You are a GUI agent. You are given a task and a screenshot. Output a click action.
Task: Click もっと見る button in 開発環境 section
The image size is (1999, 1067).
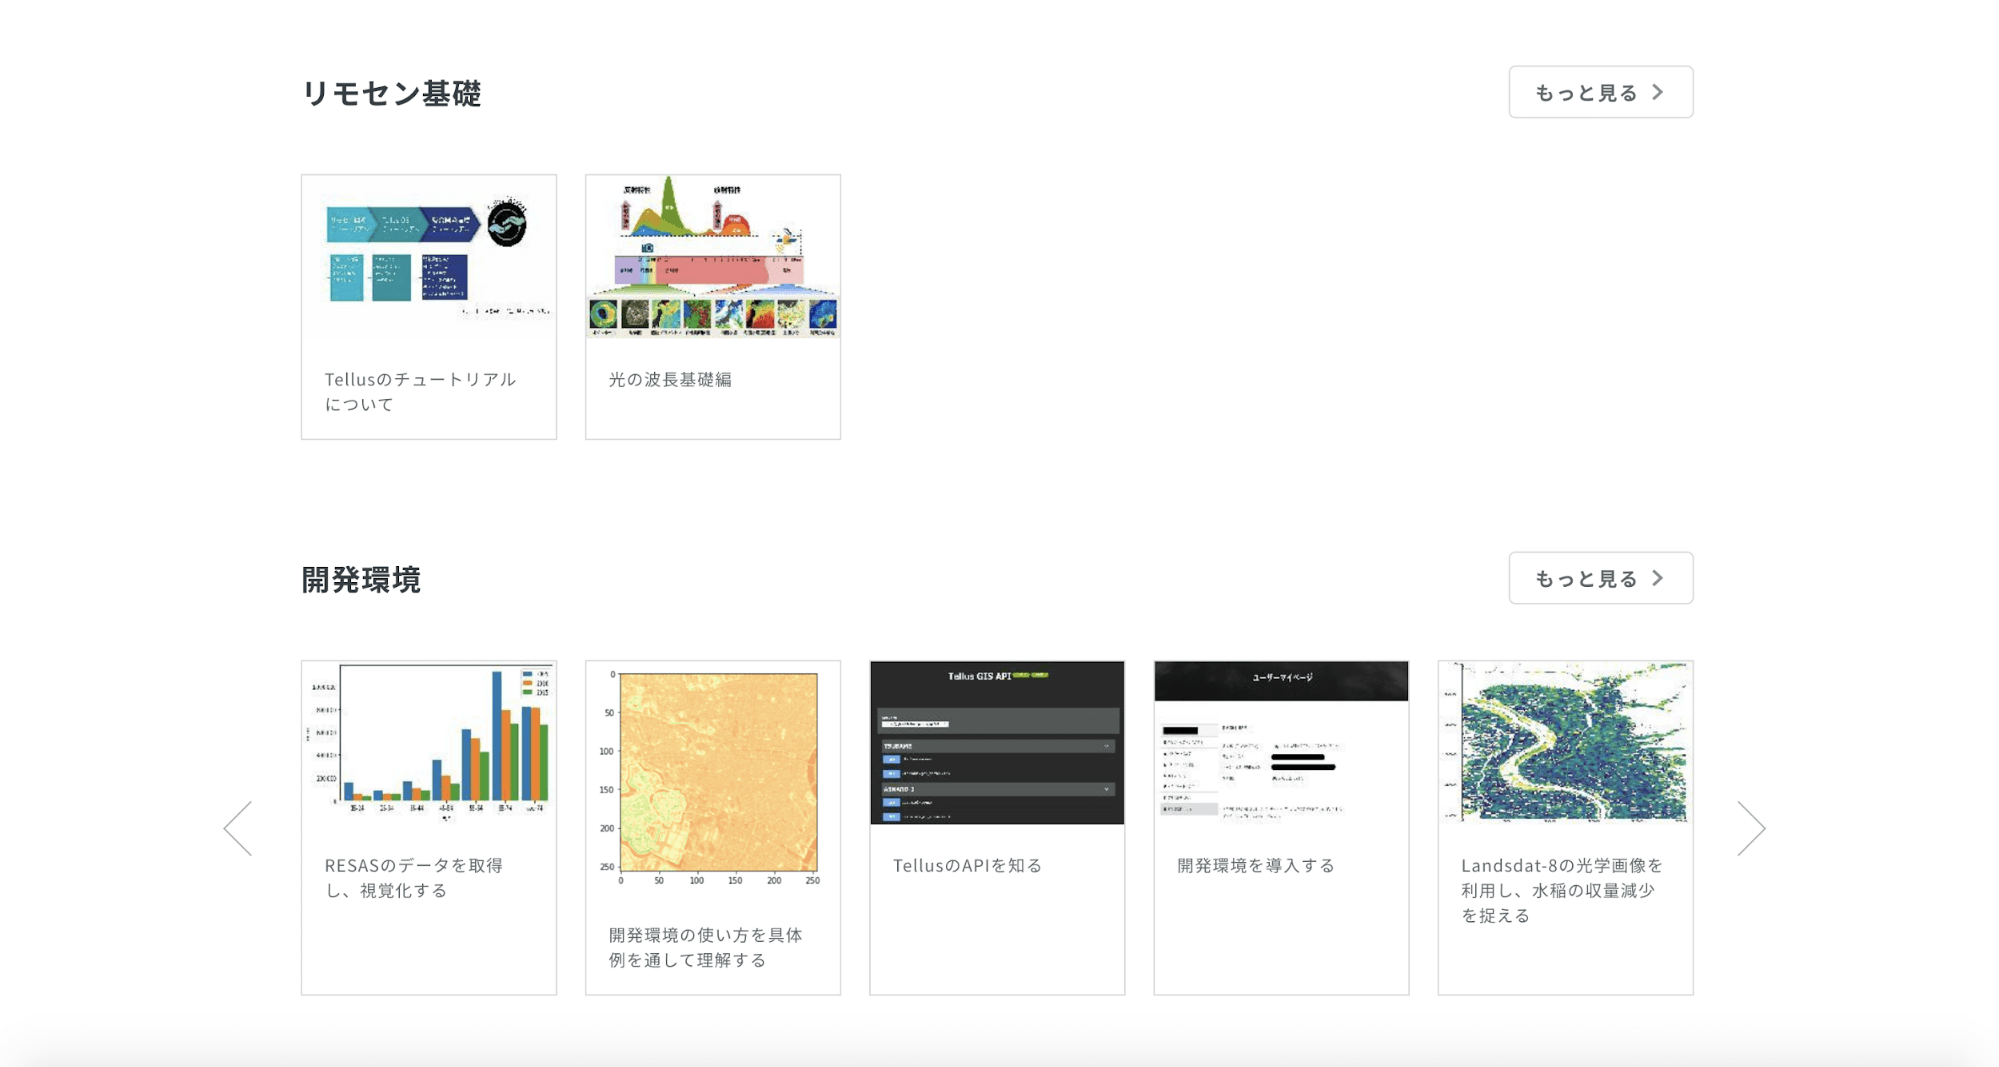click(1600, 578)
